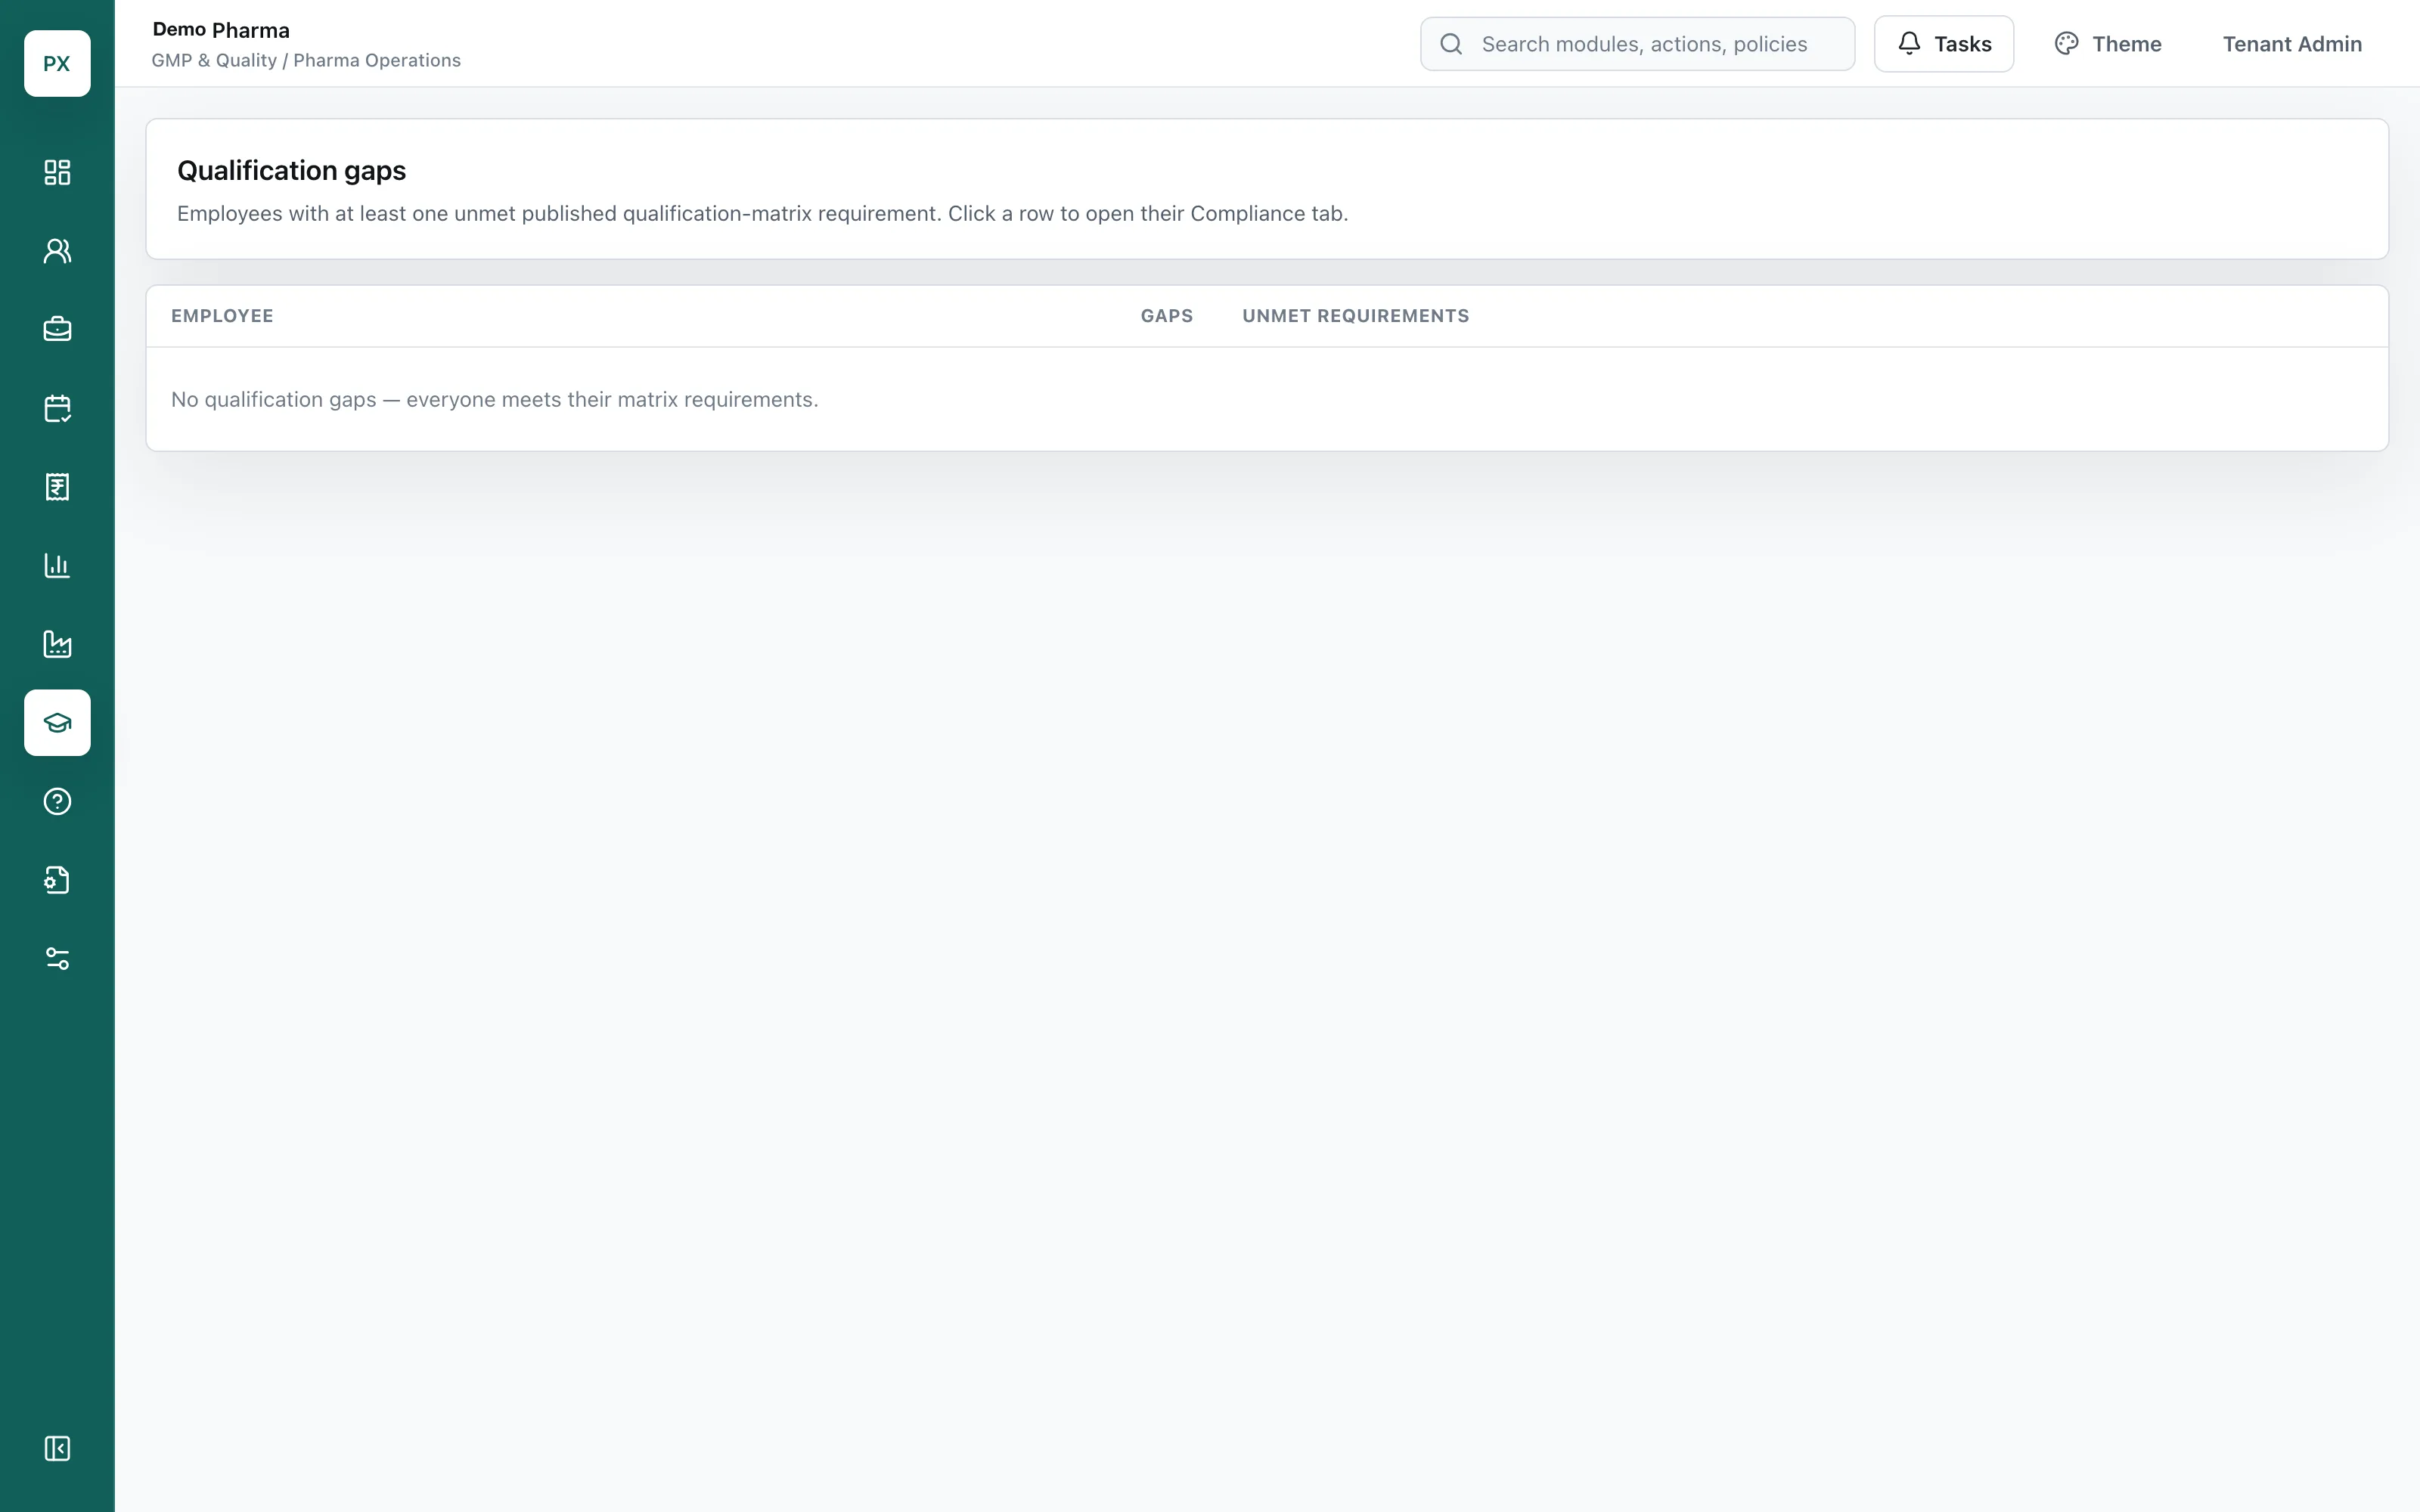Screen dimensions: 2420x1512
Task: Open the sliders configuration icon
Action: click(x=57, y=958)
